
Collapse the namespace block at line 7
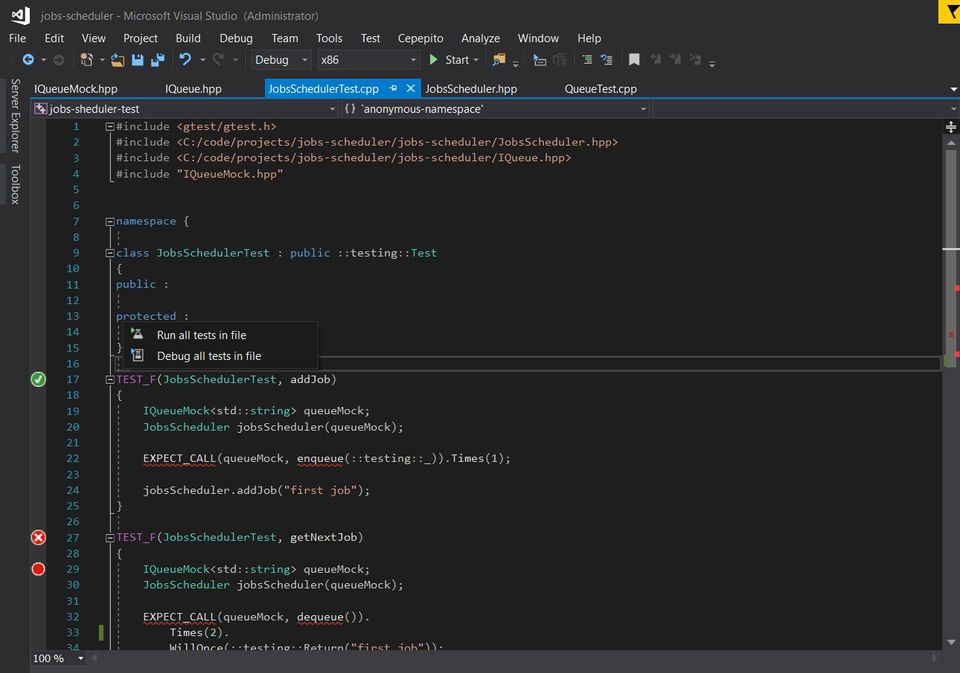tap(110, 222)
